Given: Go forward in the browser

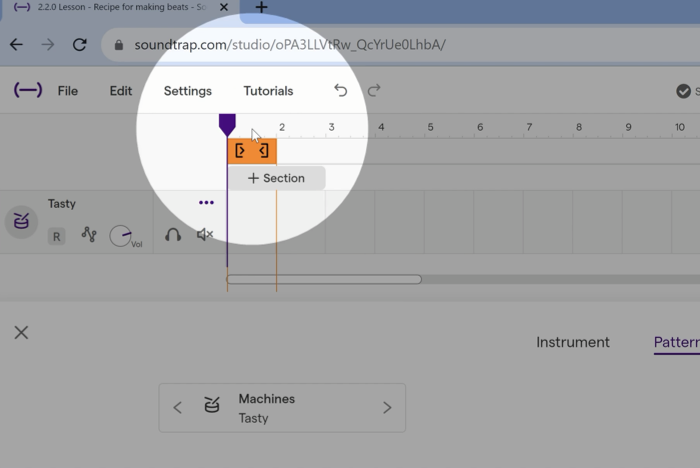Looking at the screenshot, I should pyautogui.click(x=48, y=45).
